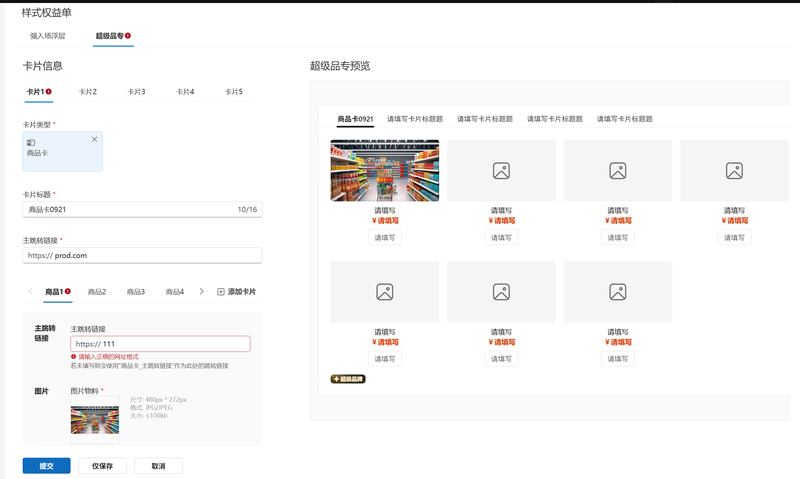
Task: Open the 卡片5 tab
Action: pos(234,92)
